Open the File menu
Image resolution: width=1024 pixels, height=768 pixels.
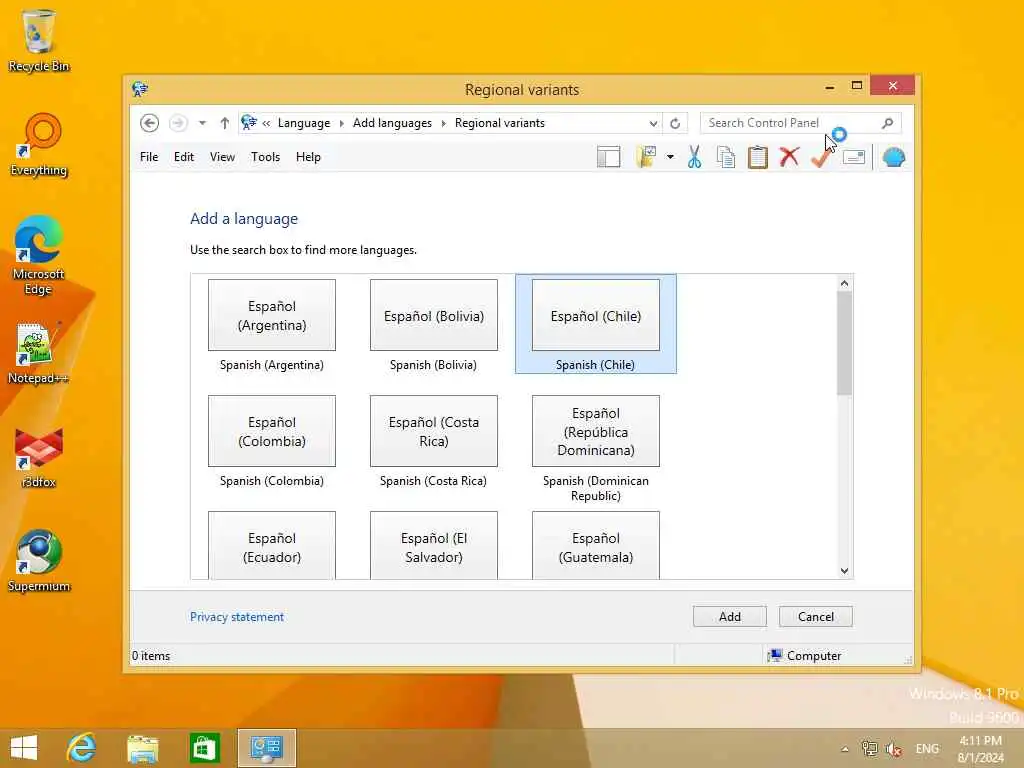(149, 157)
